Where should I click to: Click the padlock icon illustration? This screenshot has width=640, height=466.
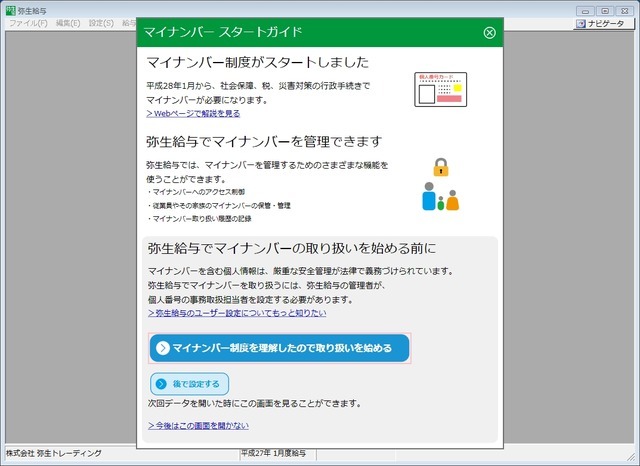pos(441,167)
